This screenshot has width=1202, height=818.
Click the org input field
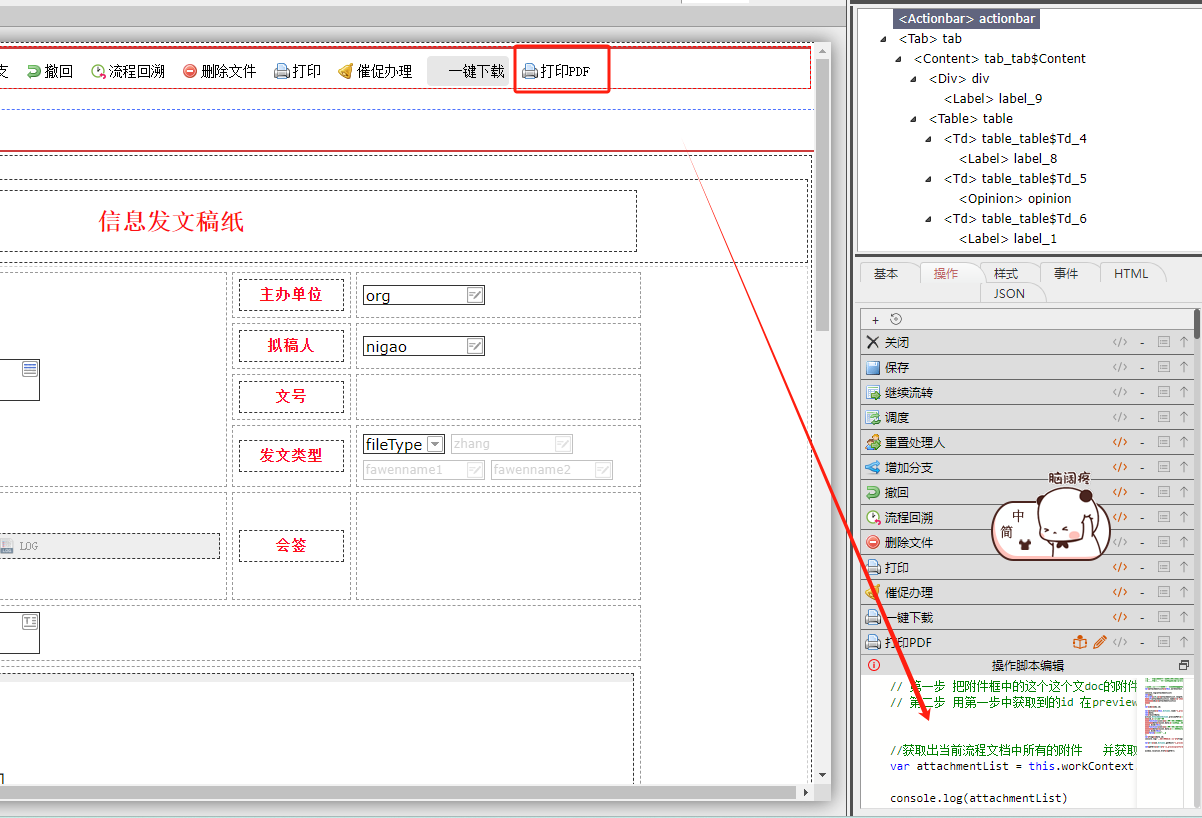pyautogui.click(x=424, y=295)
